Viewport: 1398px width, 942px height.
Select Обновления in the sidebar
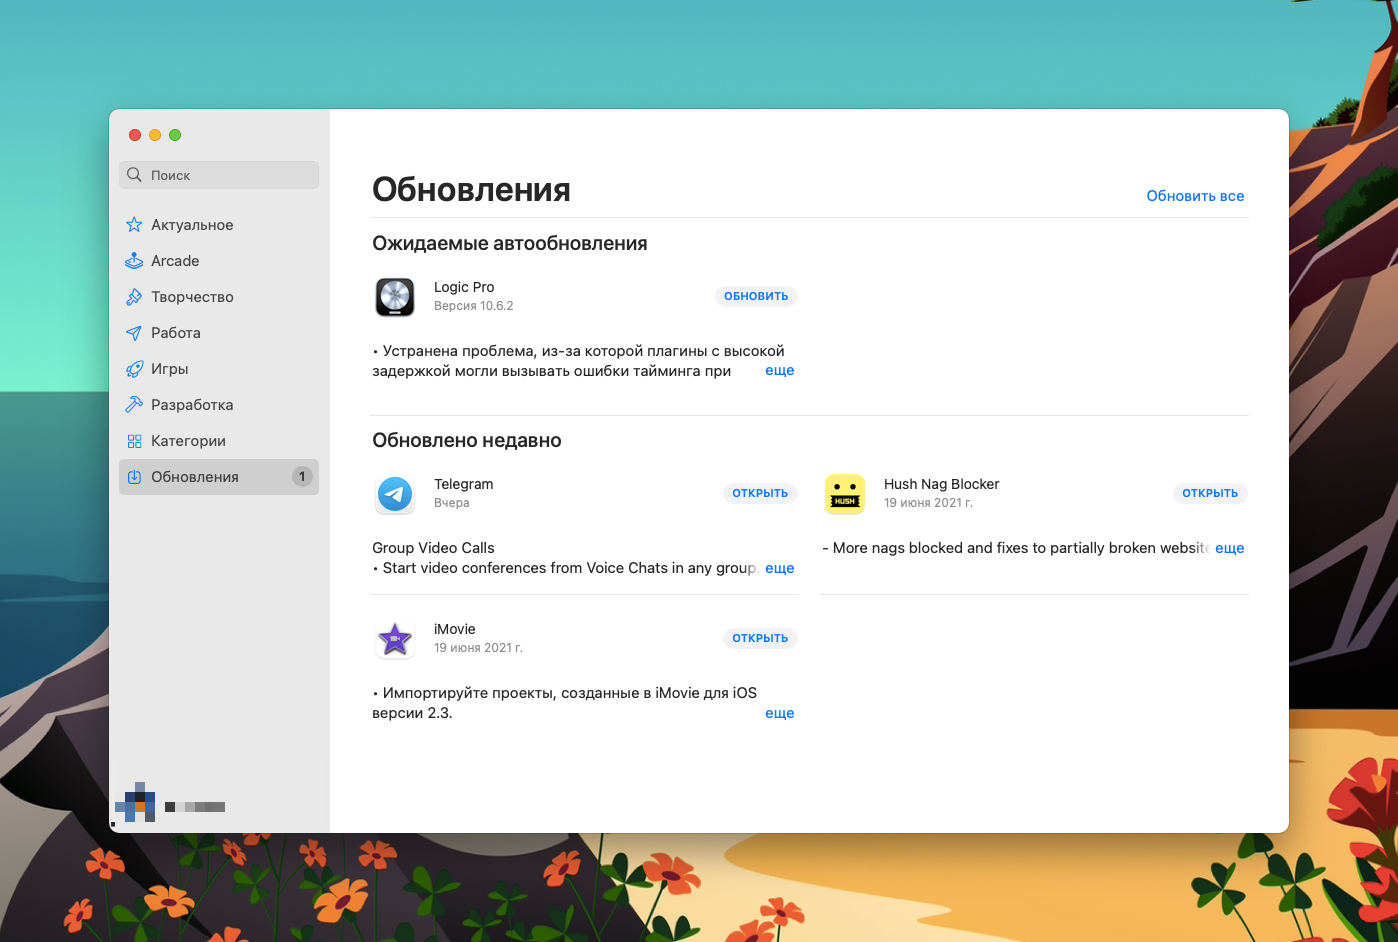pos(219,477)
